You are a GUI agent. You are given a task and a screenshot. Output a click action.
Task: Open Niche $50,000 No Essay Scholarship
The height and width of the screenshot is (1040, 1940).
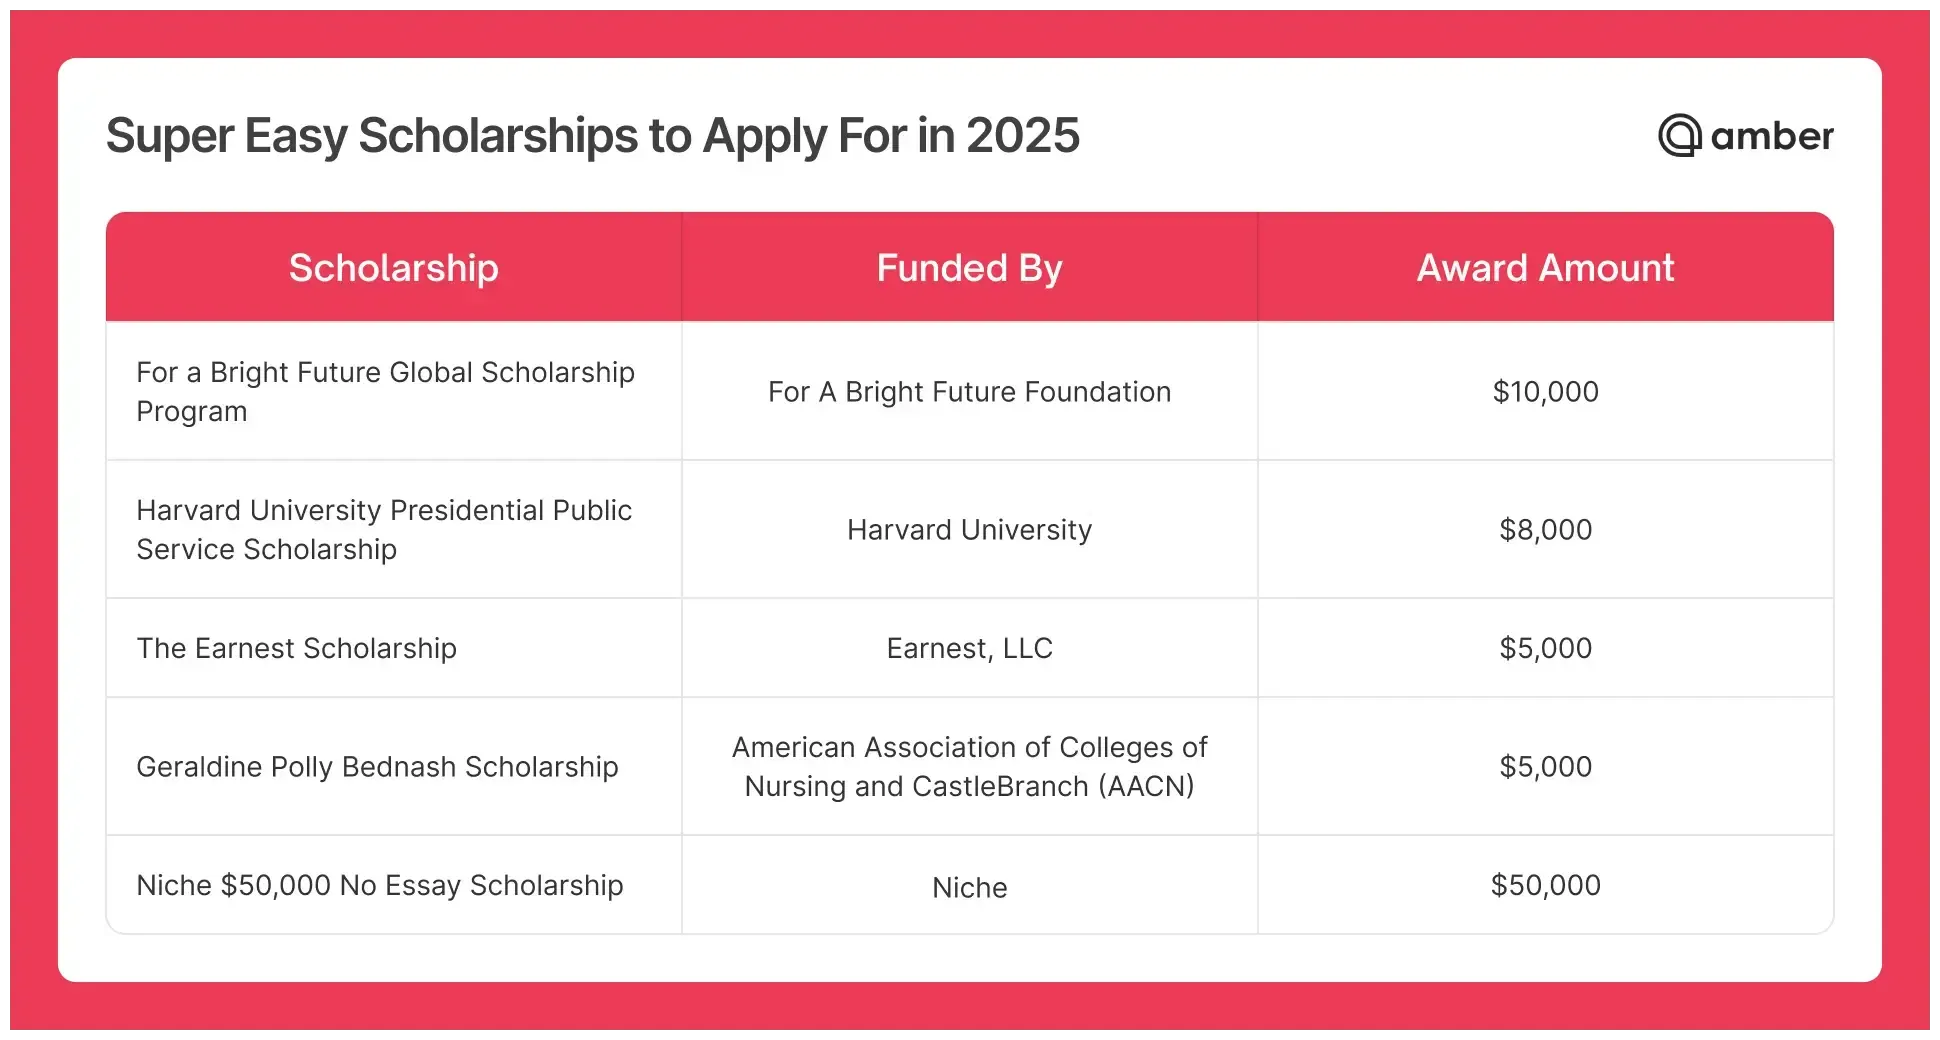380,885
